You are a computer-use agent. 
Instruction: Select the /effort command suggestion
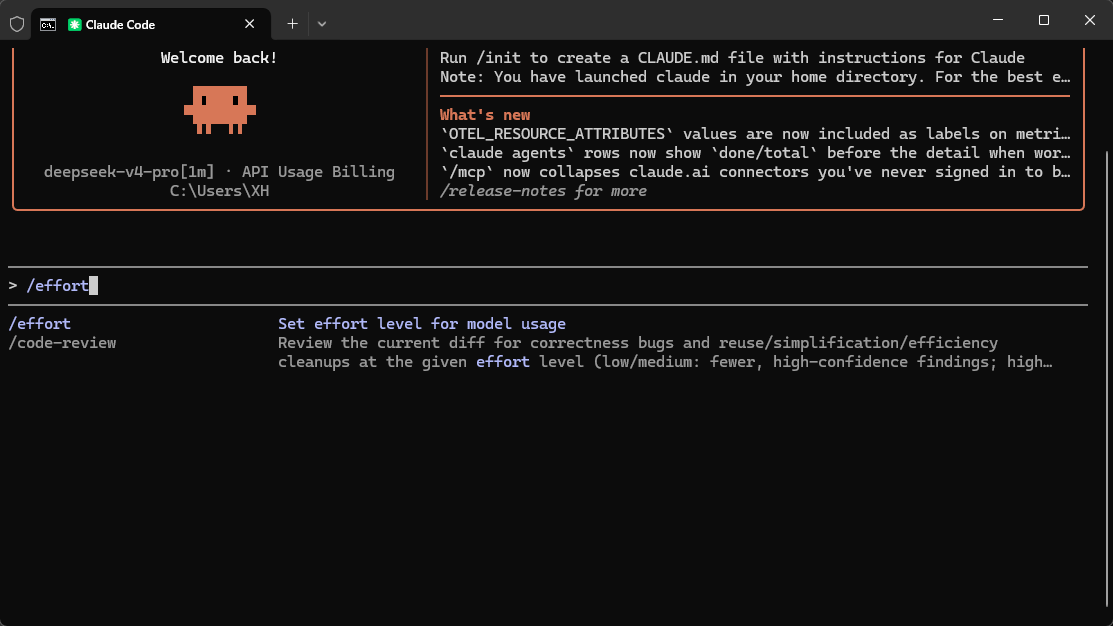point(40,324)
